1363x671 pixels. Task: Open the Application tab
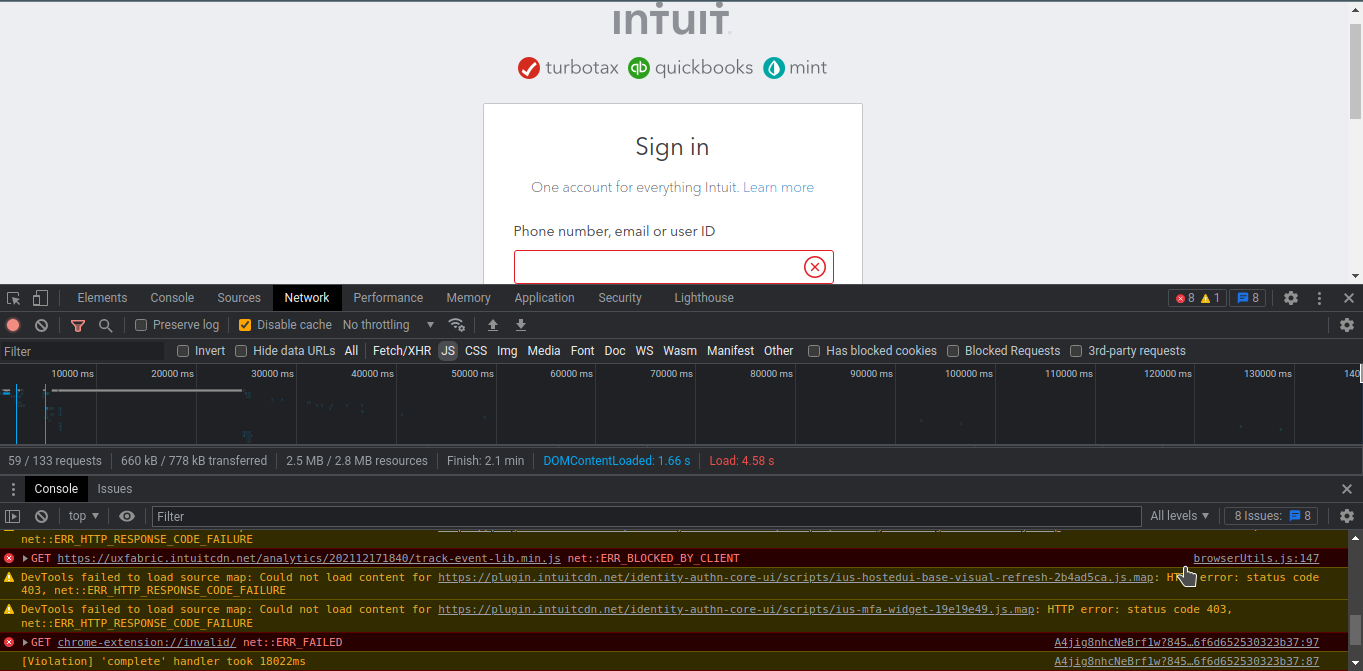pyautogui.click(x=544, y=298)
